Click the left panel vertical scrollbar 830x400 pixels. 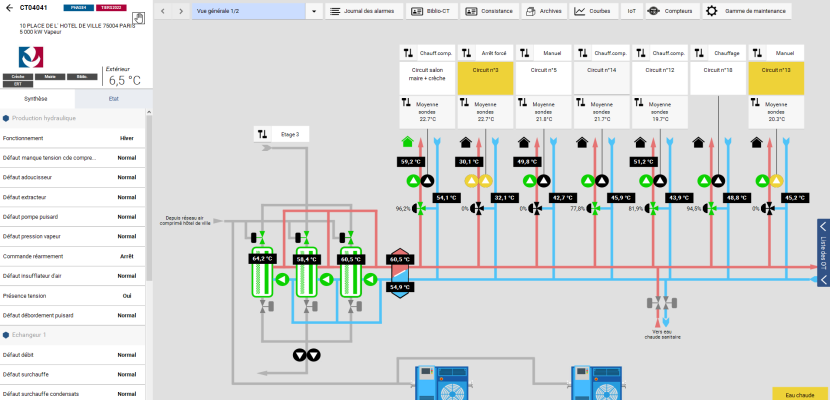[x=149, y=196]
